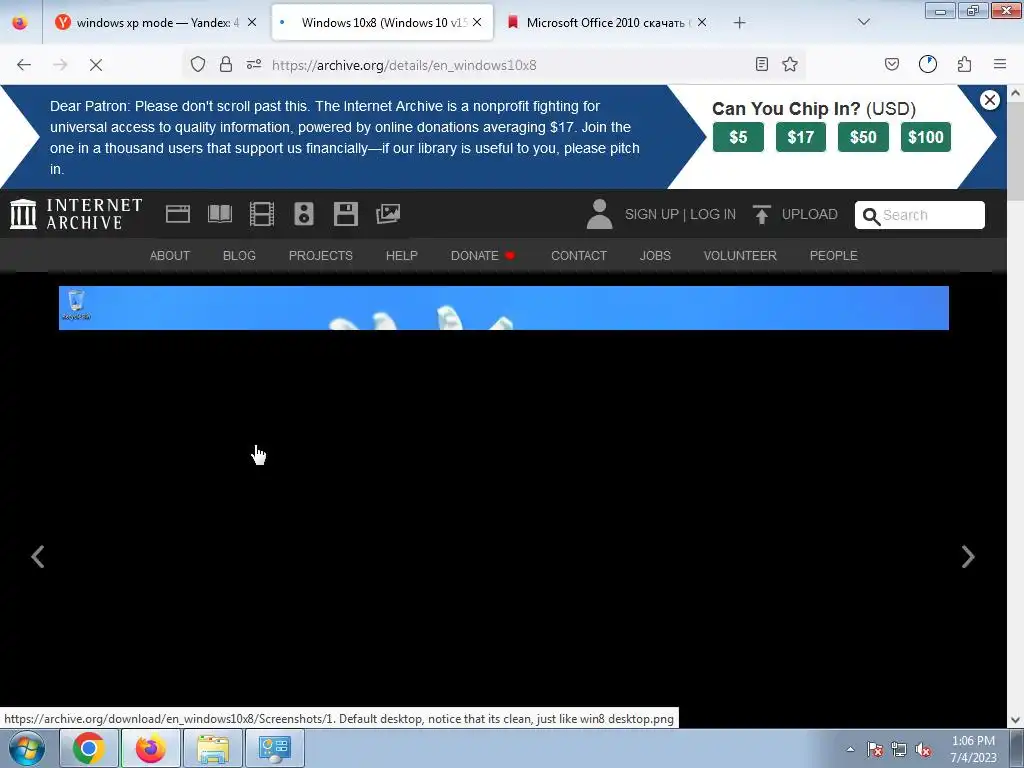
Task: Show hidden tray icons arrow
Action: [850, 749]
